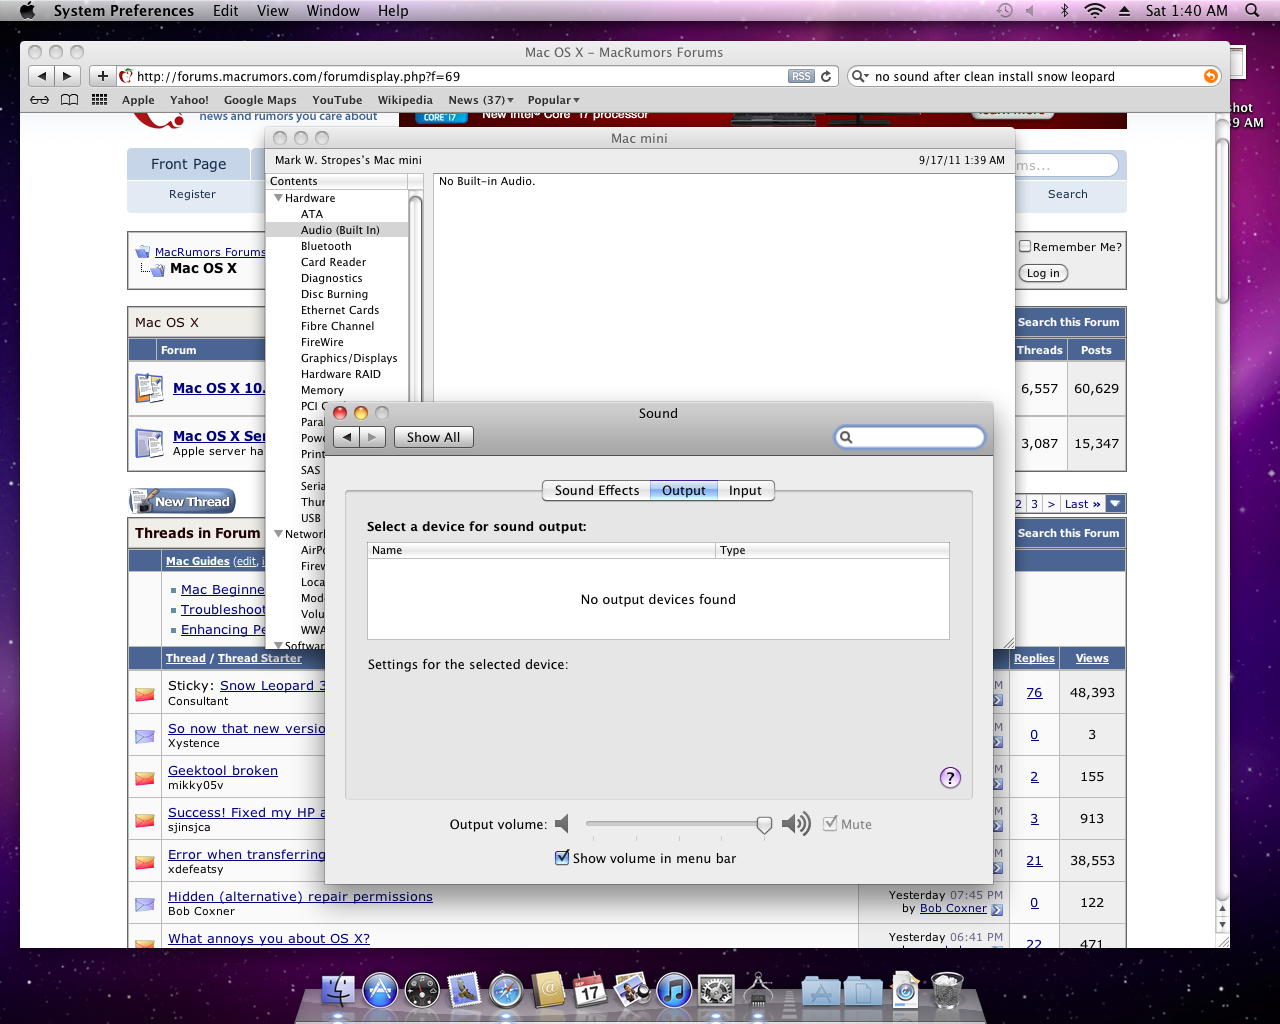Click System Preferences gear in Dock
This screenshot has width=1280, height=1024.
[716, 991]
